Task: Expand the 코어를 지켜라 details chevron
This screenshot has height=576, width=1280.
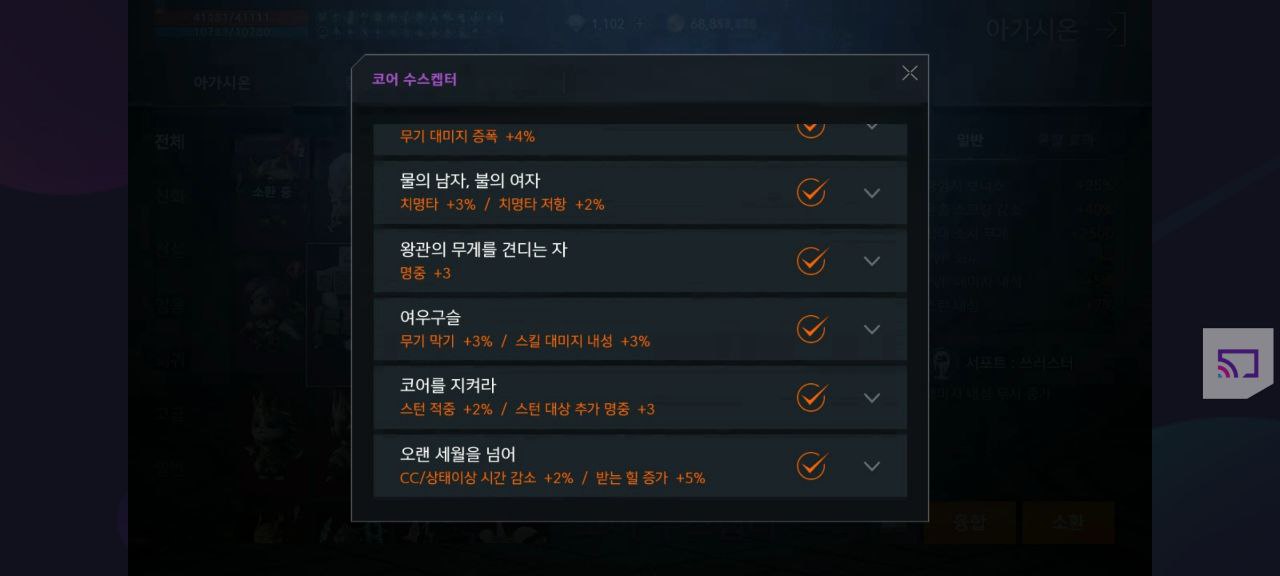Action: click(872, 398)
